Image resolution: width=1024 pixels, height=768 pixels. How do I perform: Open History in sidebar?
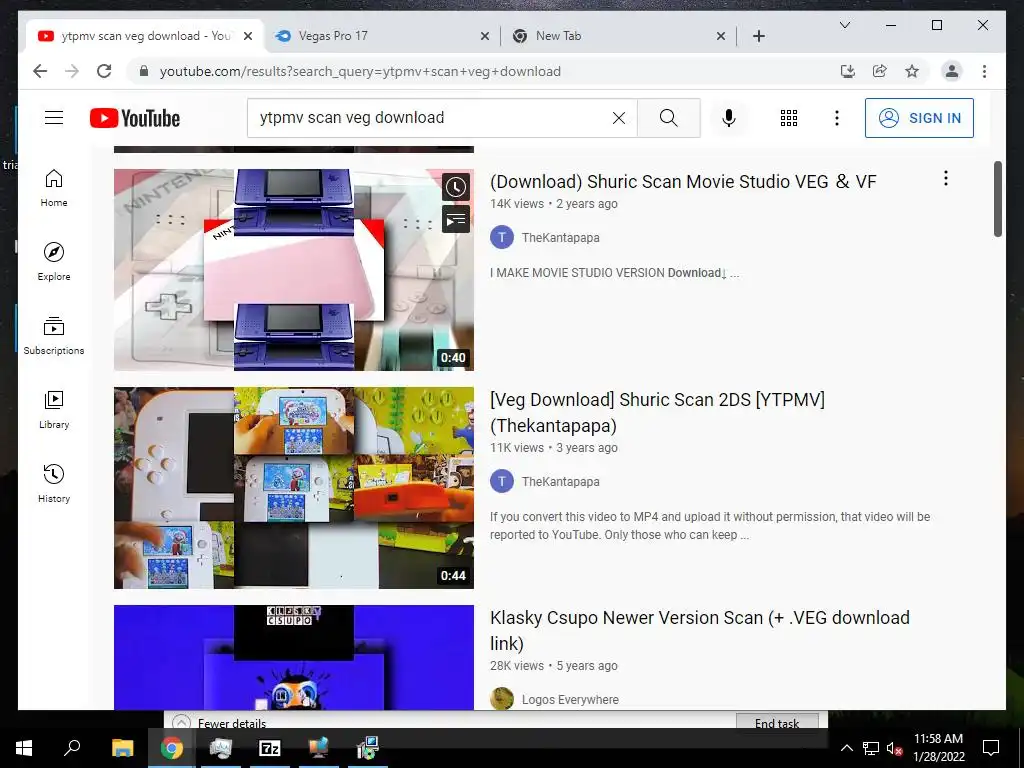(54, 483)
